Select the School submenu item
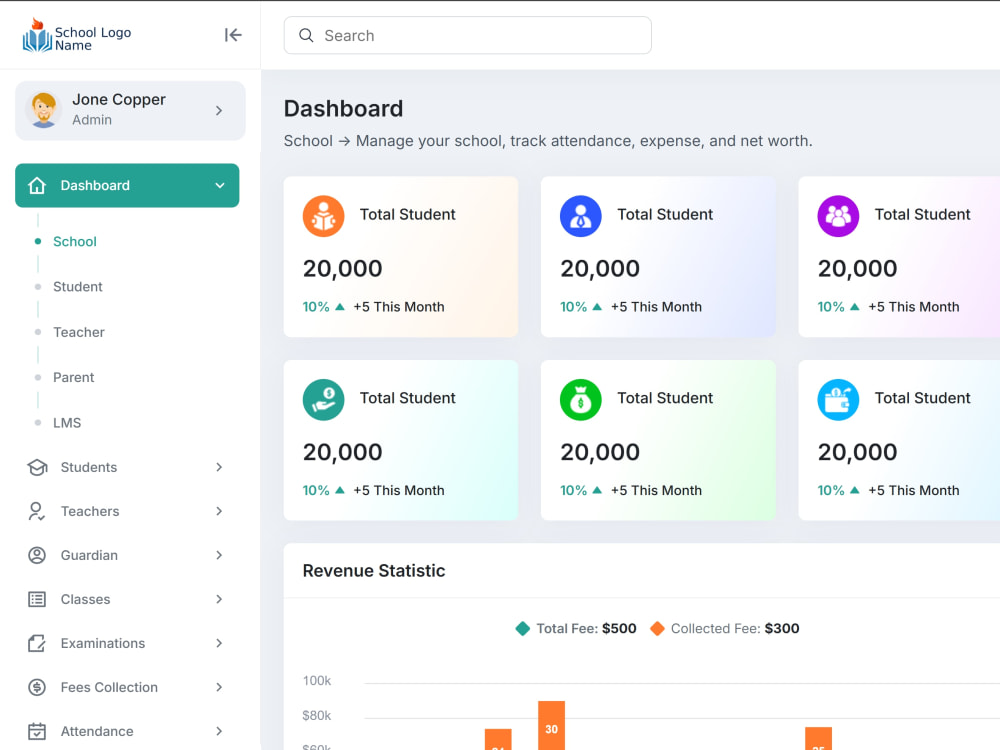Image resolution: width=1000 pixels, height=750 pixels. 75,242
